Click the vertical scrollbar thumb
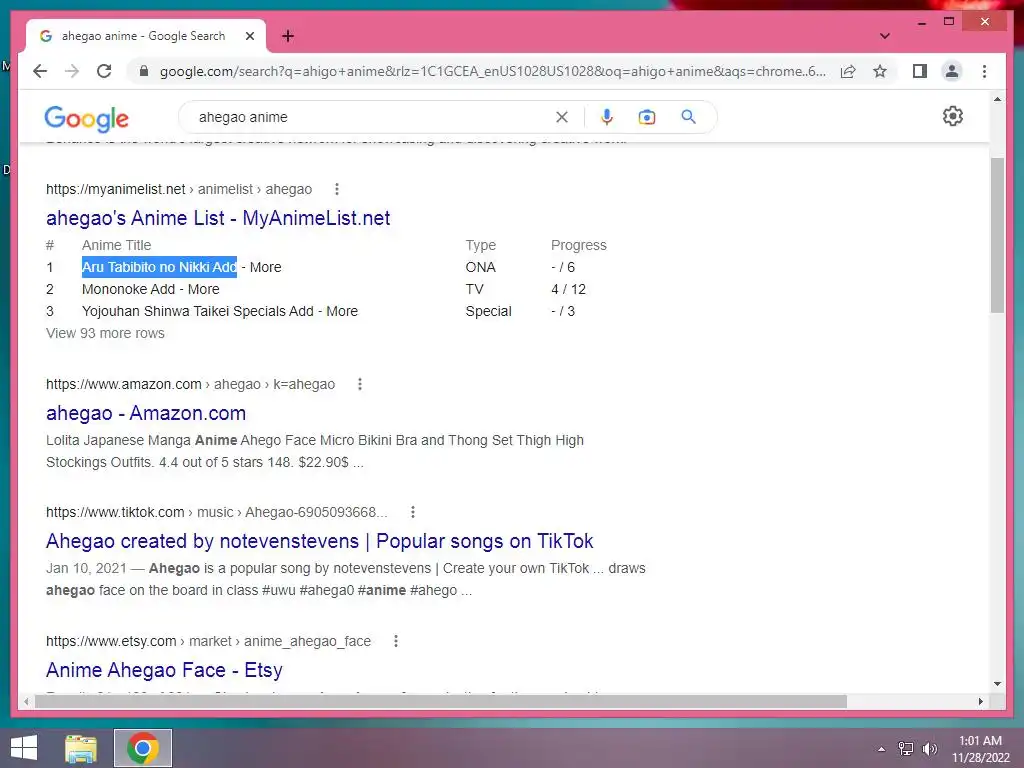Viewport: 1024px width, 768px height. 997,235
